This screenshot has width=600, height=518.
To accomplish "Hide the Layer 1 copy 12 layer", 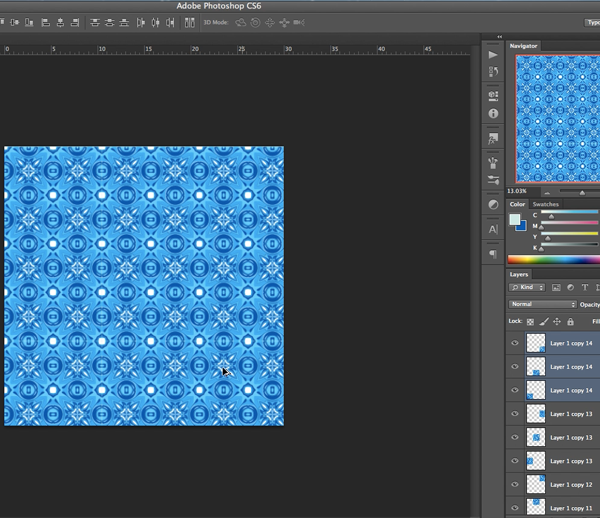I will pyautogui.click(x=515, y=484).
